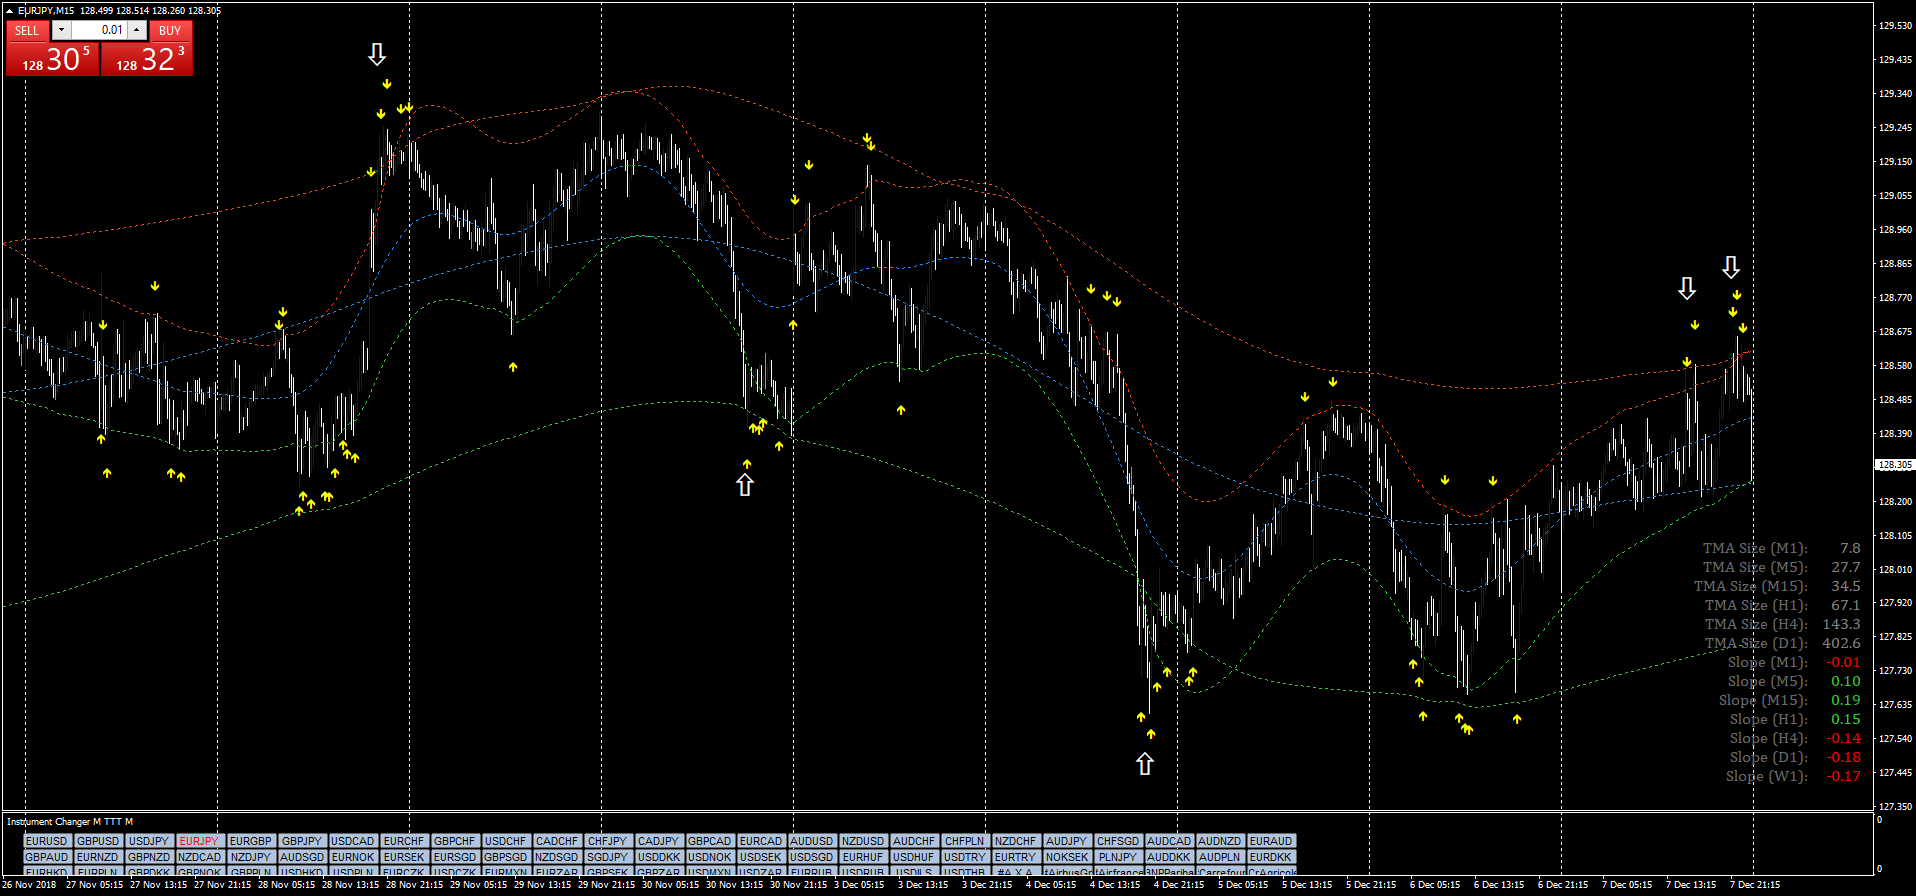Choose the PLNJPY button
Image resolution: width=1916 pixels, height=896 pixels.
1117,857
